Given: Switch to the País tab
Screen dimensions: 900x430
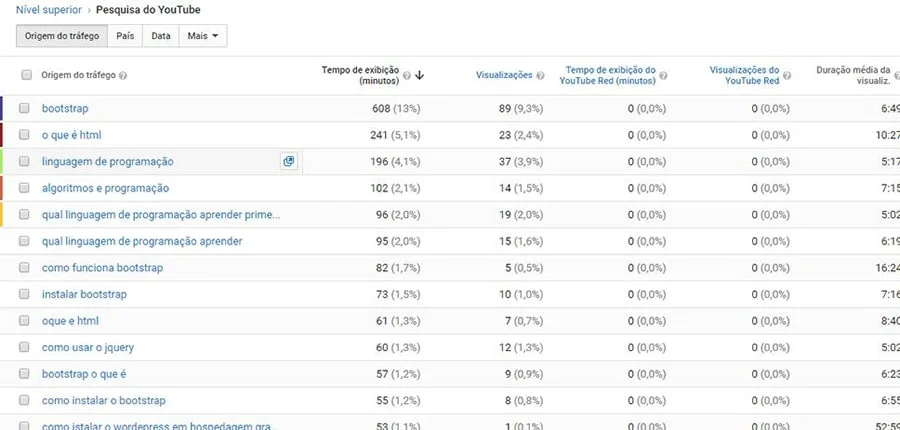Looking at the screenshot, I should (125, 36).
